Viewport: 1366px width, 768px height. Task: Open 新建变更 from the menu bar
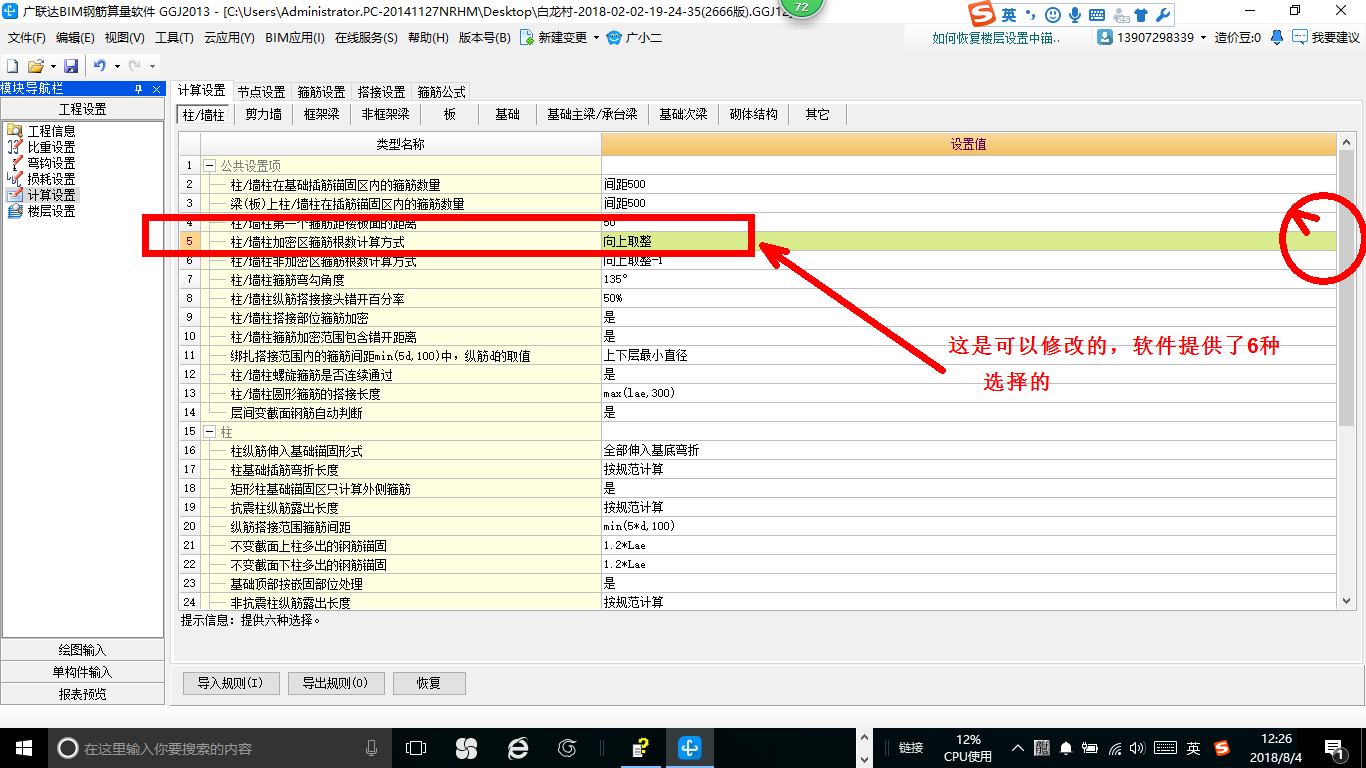(554, 38)
